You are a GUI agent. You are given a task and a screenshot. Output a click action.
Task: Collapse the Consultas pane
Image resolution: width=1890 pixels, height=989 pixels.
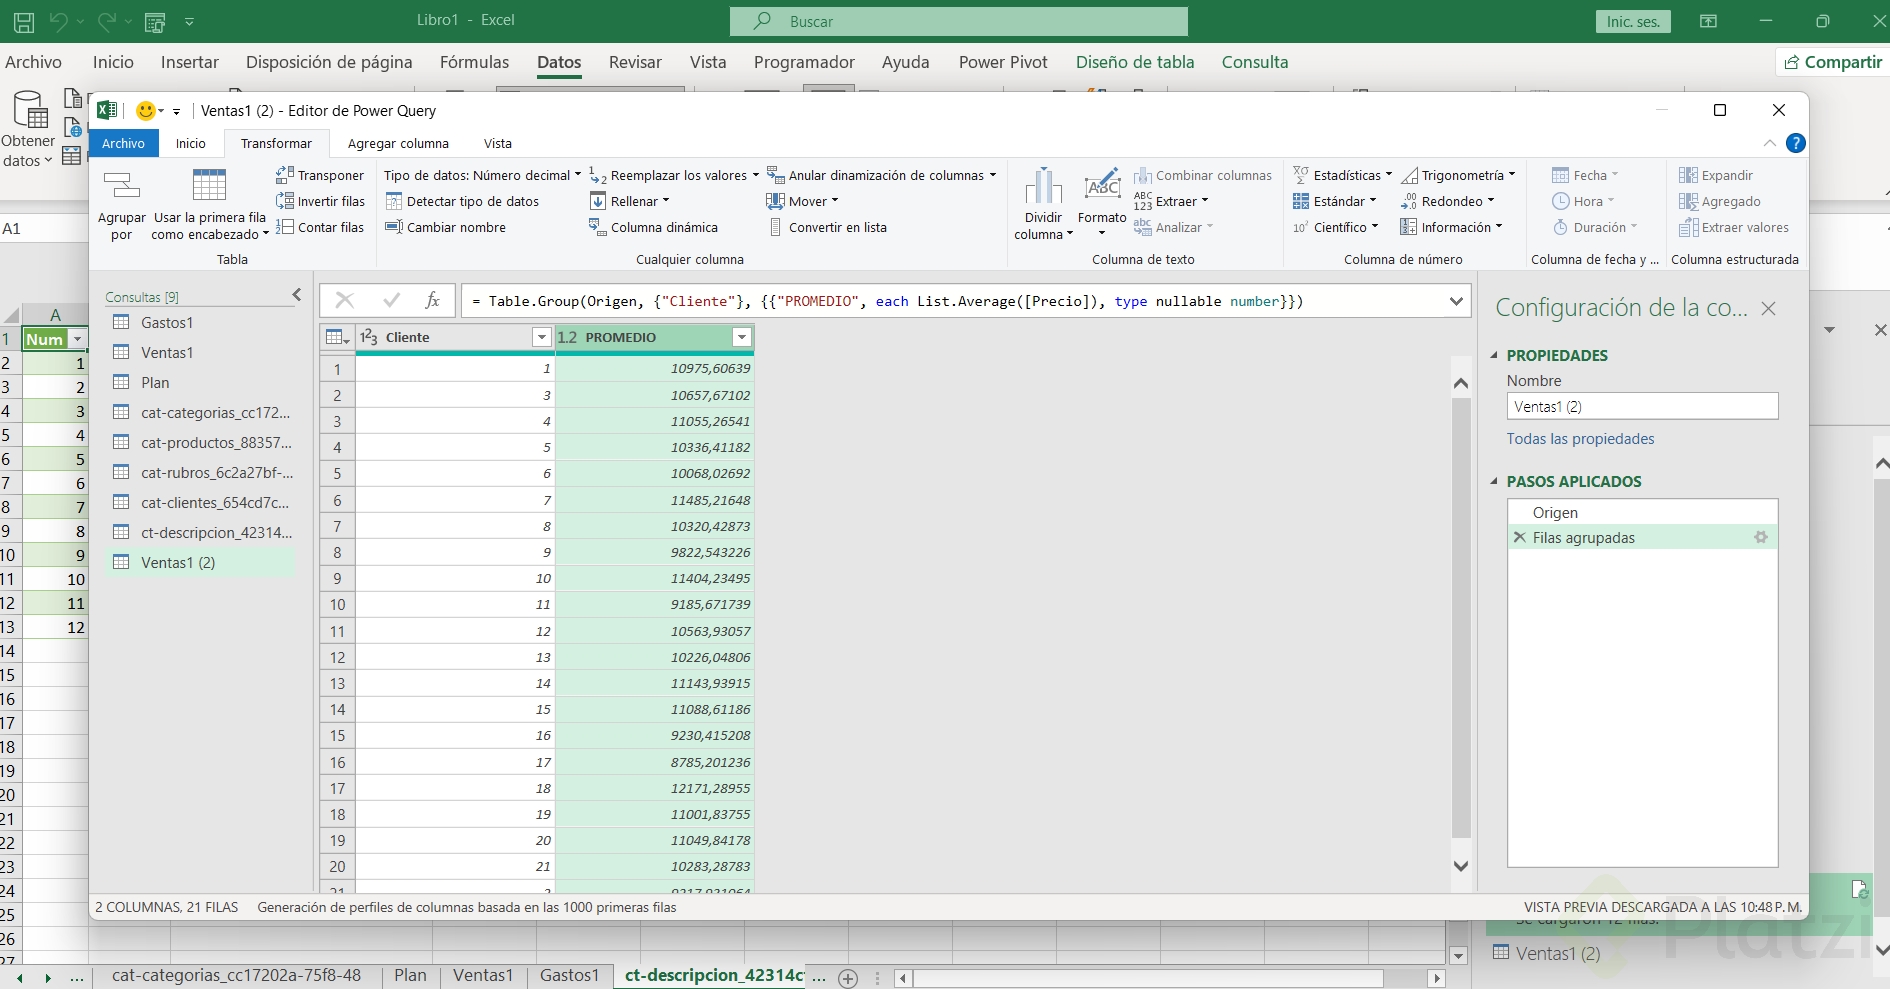tap(296, 295)
